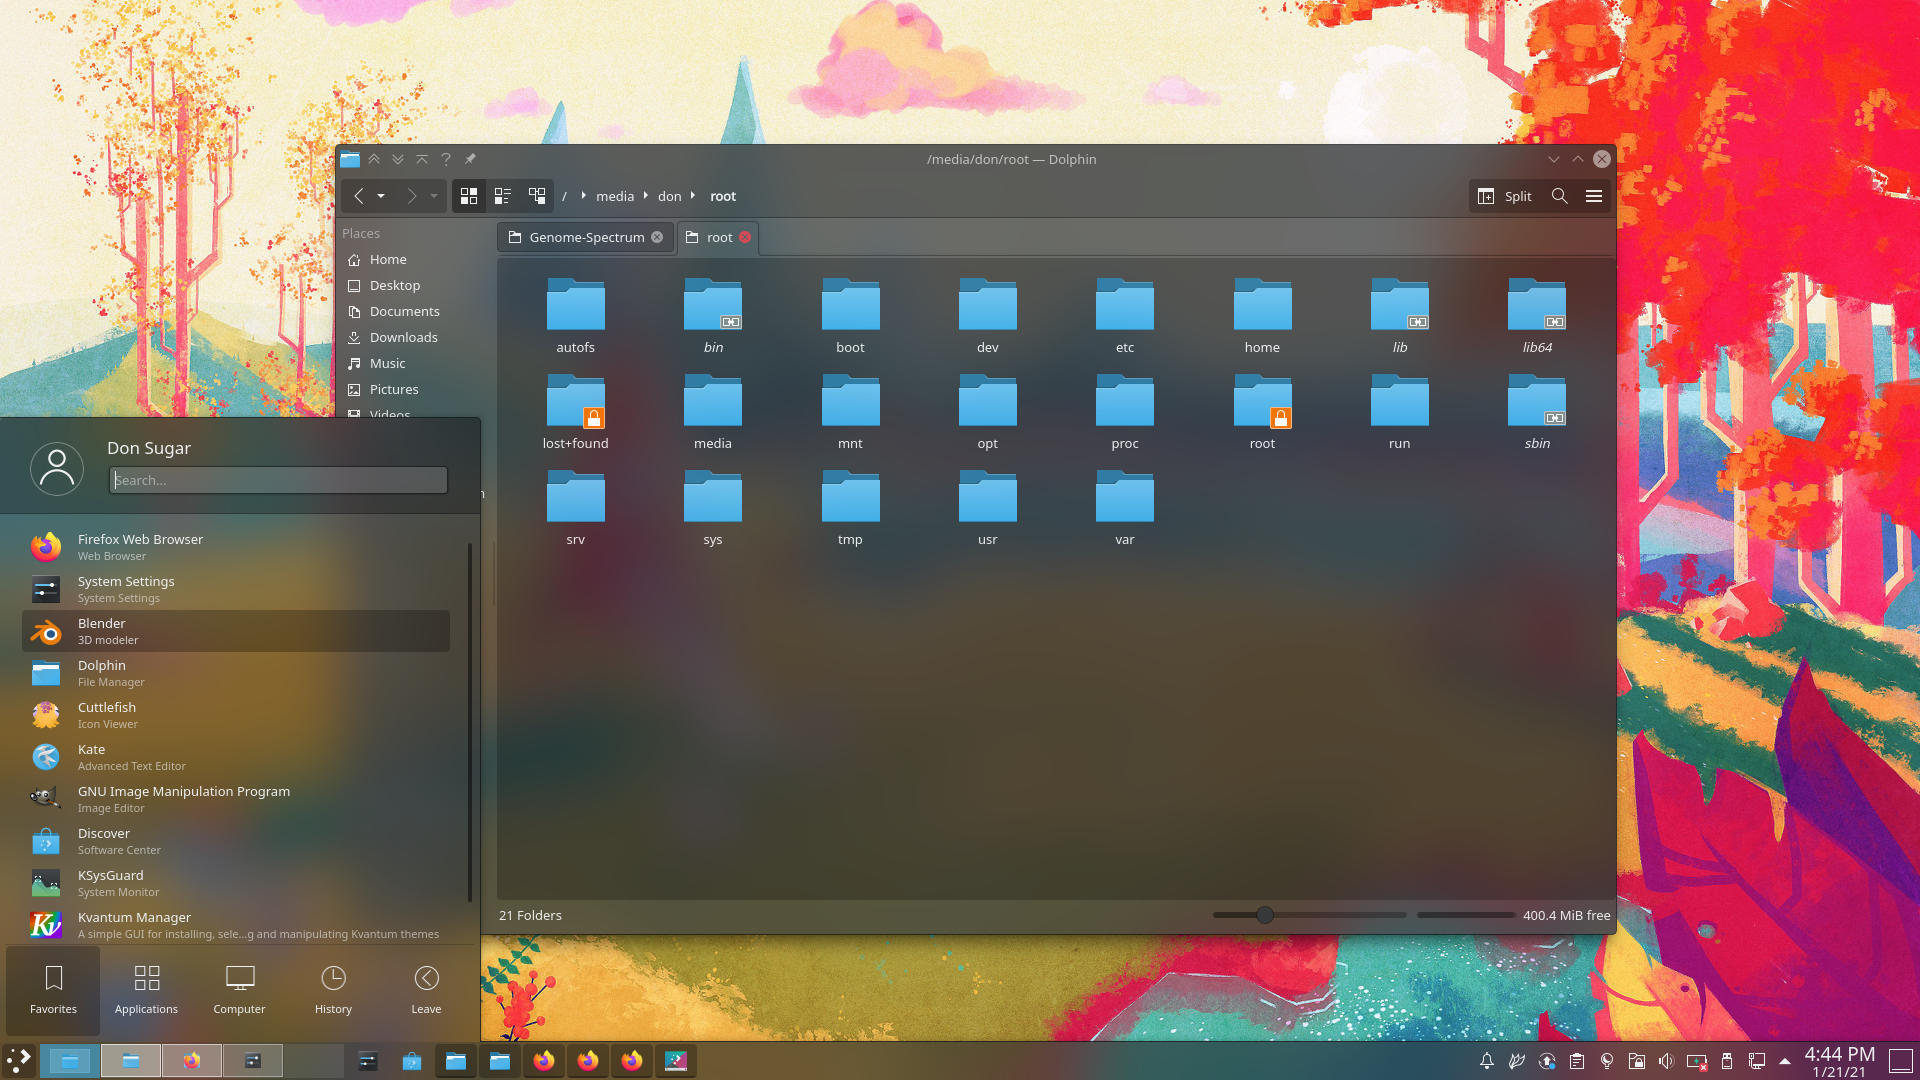Launch Kate Advanced Text Editor

(x=236, y=757)
